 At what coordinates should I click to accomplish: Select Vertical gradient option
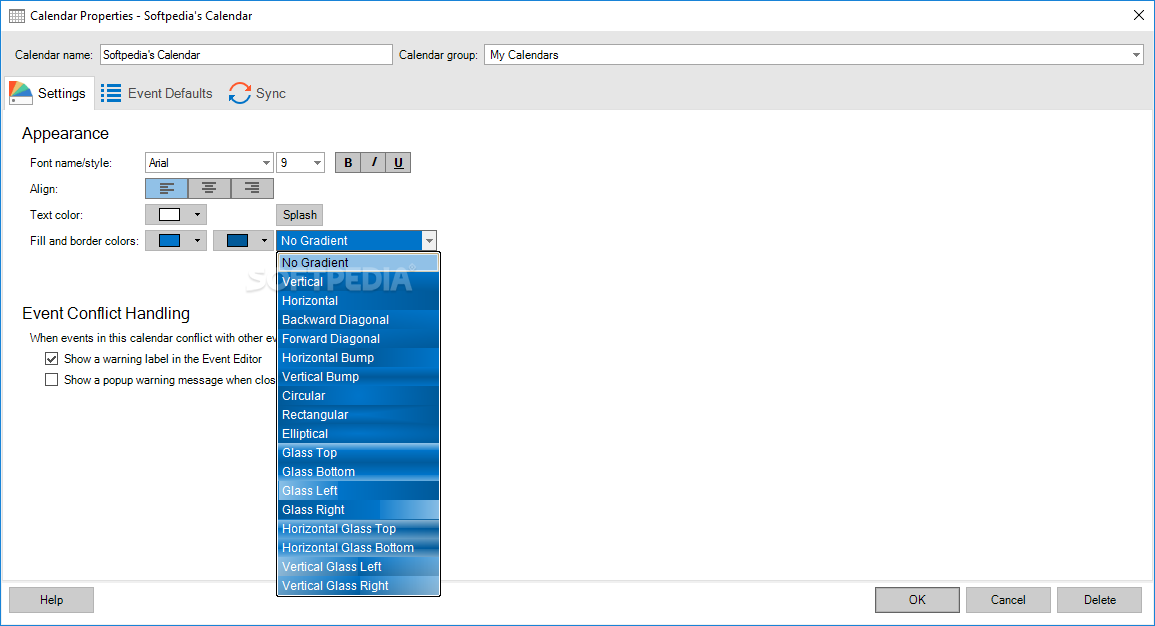358,281
